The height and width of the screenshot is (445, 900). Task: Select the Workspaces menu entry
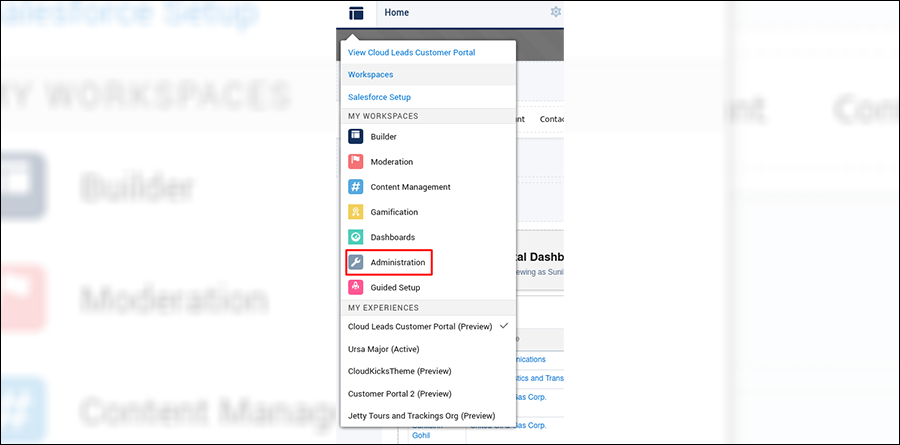pyautogui.click(x=428, y=75)
